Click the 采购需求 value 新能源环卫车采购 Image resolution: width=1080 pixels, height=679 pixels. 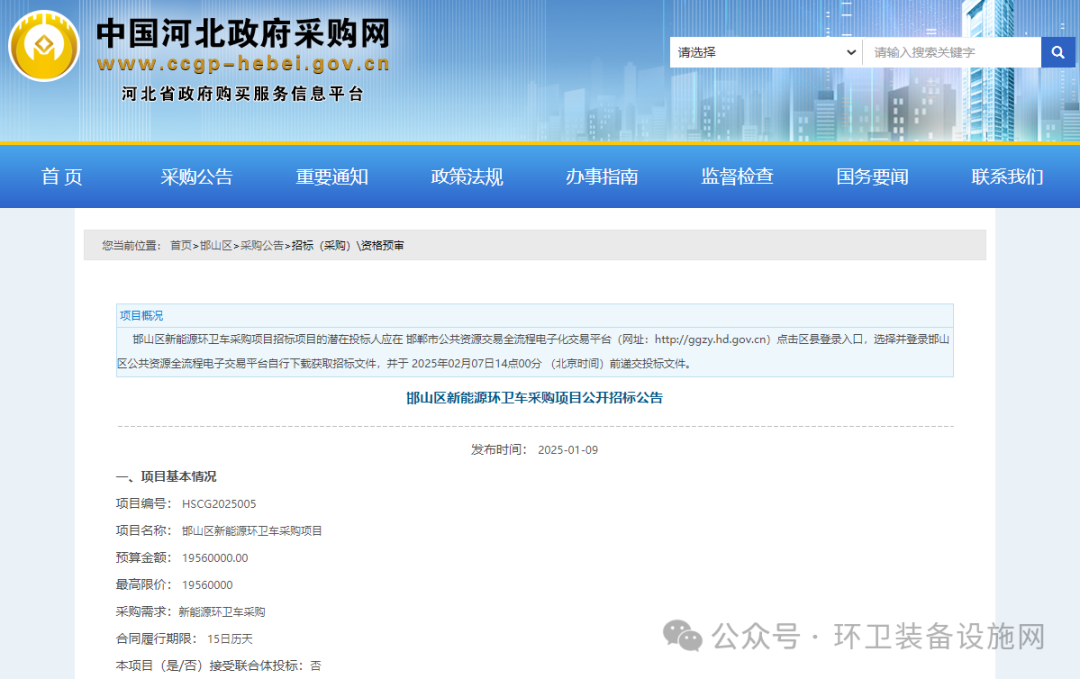click(222, 612)
